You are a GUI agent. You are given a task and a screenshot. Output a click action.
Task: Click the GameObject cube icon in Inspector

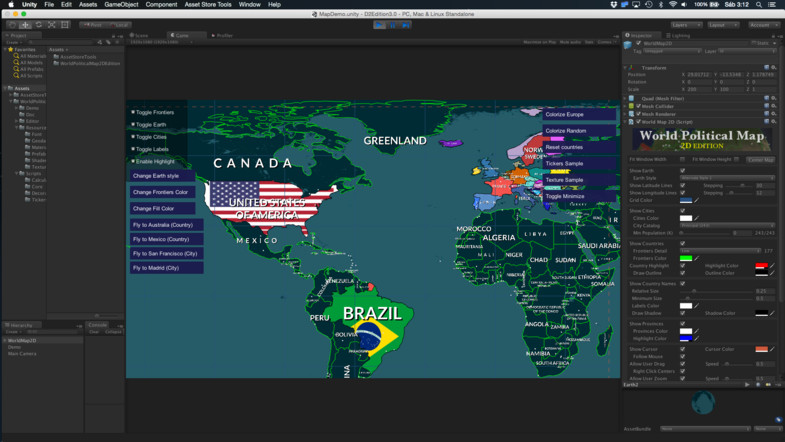pyautogui.click(x=628, y=45)
